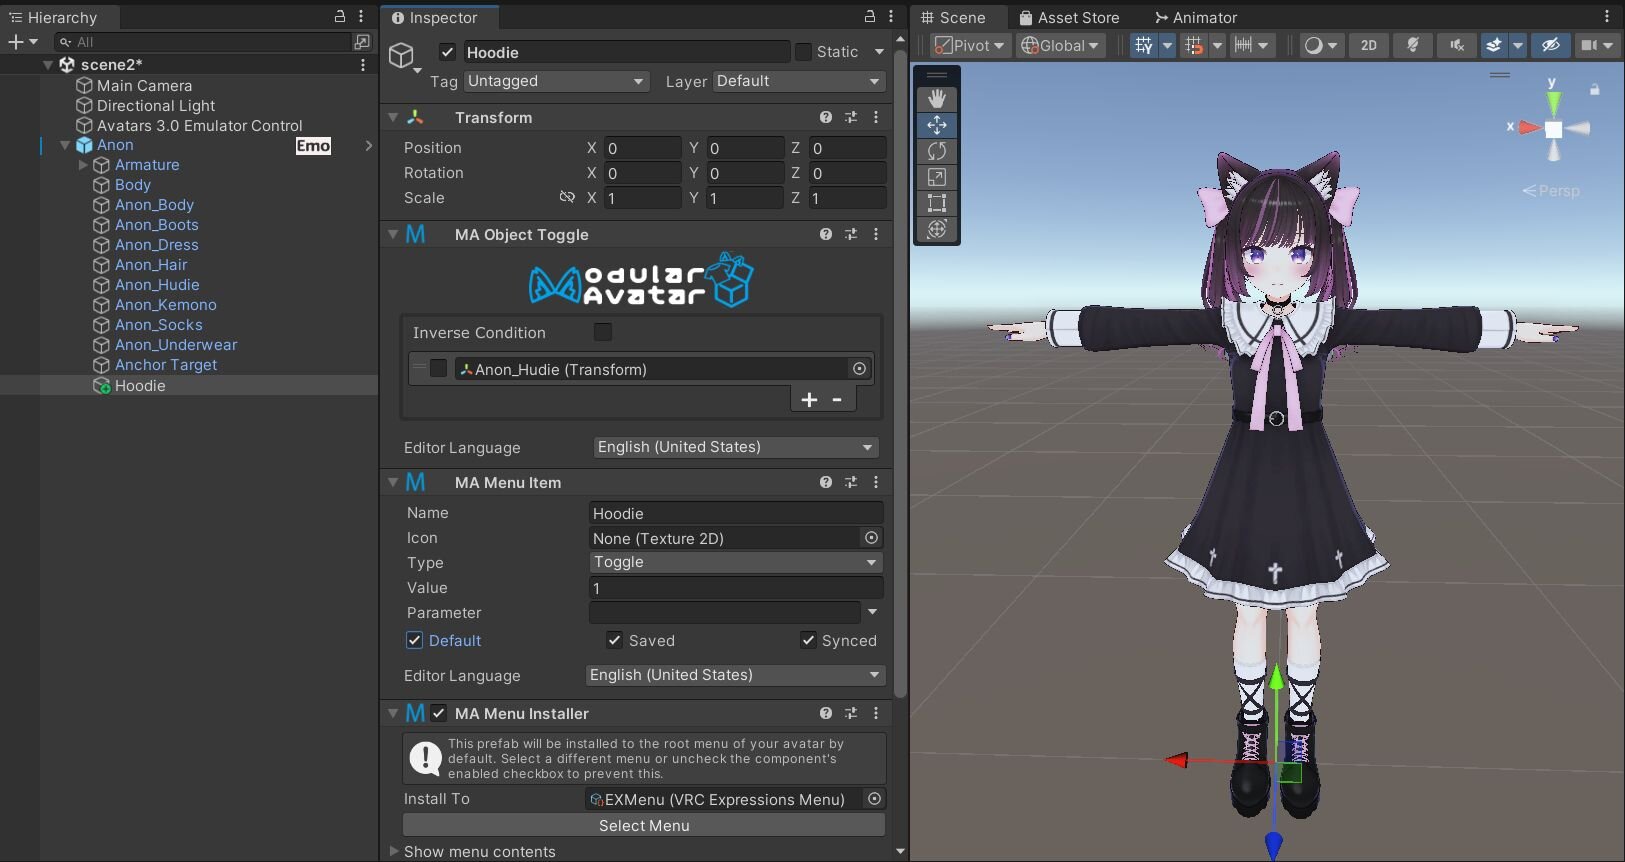This screenshot has width=1625, height=862.
Task: Lock the Hierarchy panel
Action: 340,16
